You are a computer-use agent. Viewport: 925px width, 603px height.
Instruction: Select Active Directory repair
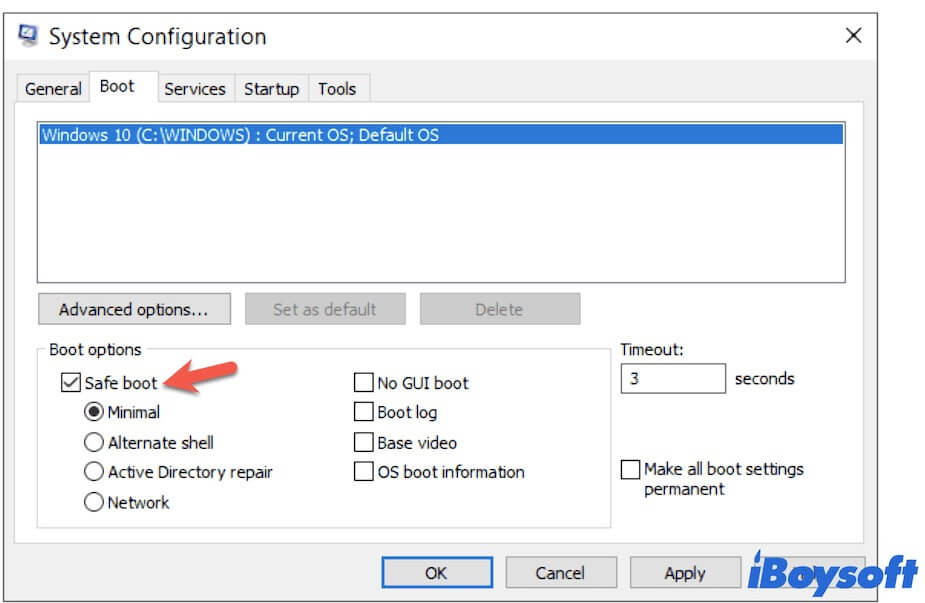click(94, 472)
